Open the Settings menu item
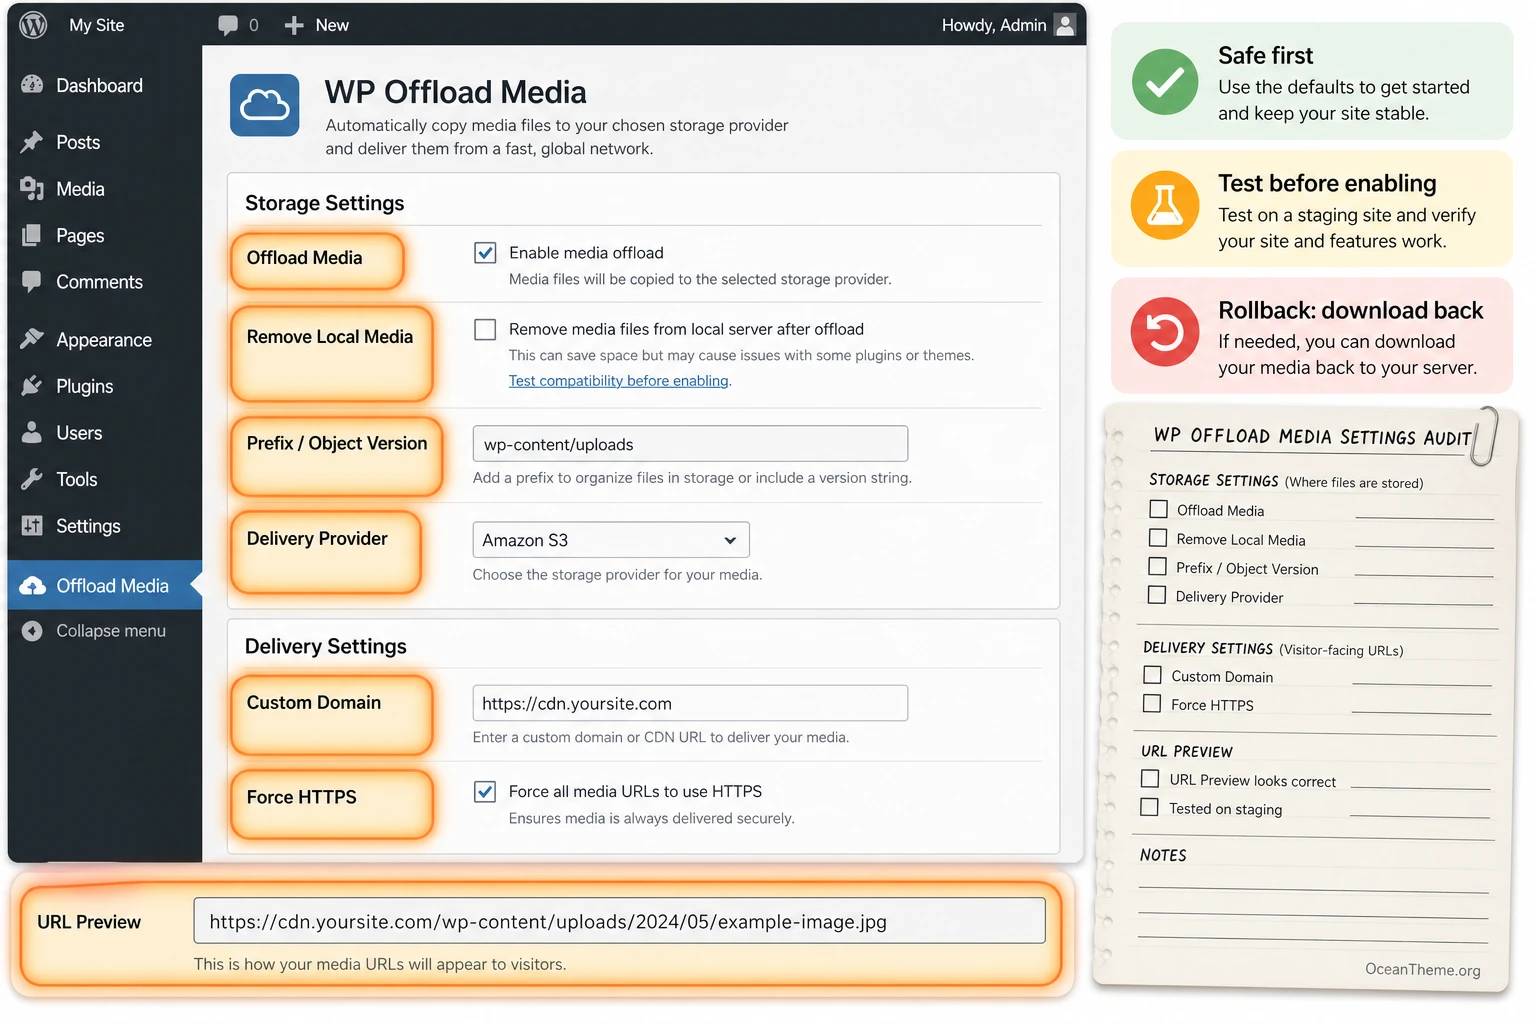Screen dimensions: 1536x1024 click(105, 526)
